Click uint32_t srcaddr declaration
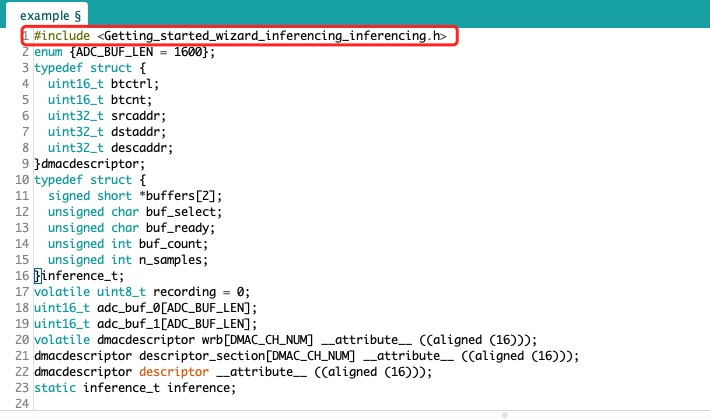 click(x=107, y=116)
